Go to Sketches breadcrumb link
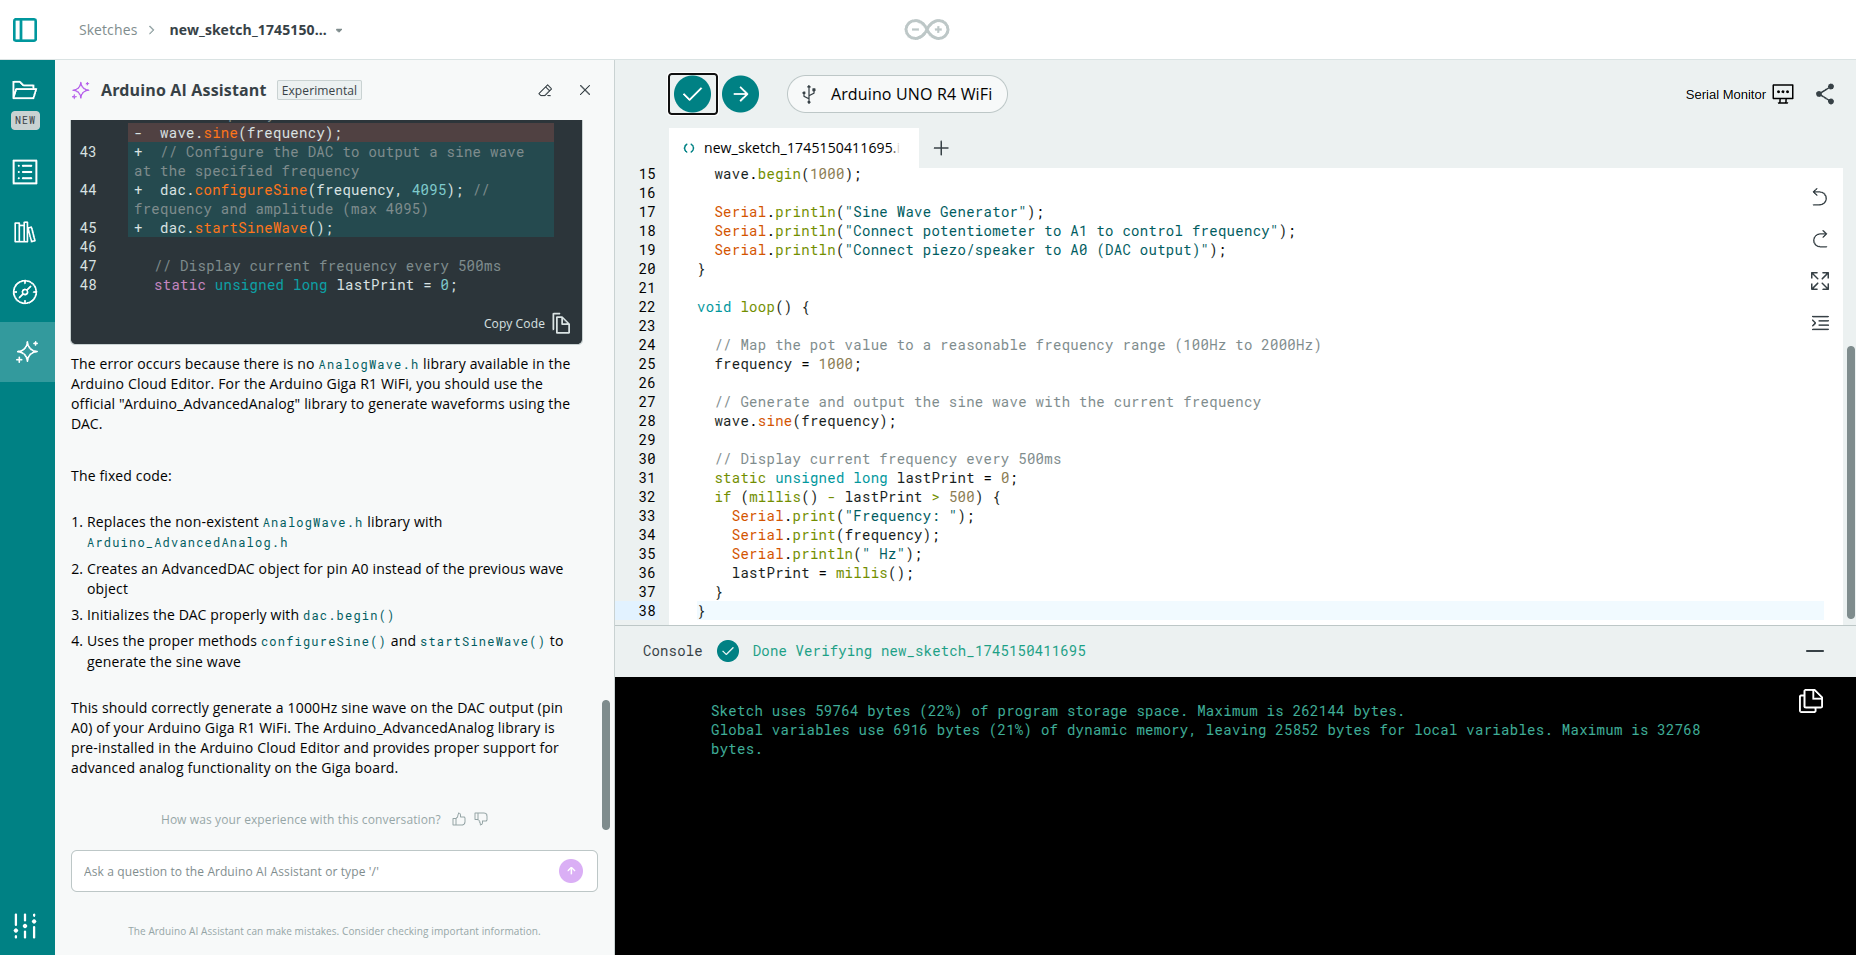This screenshot has width=1856, height=955. pyautogui.click(x=108, y=30)
